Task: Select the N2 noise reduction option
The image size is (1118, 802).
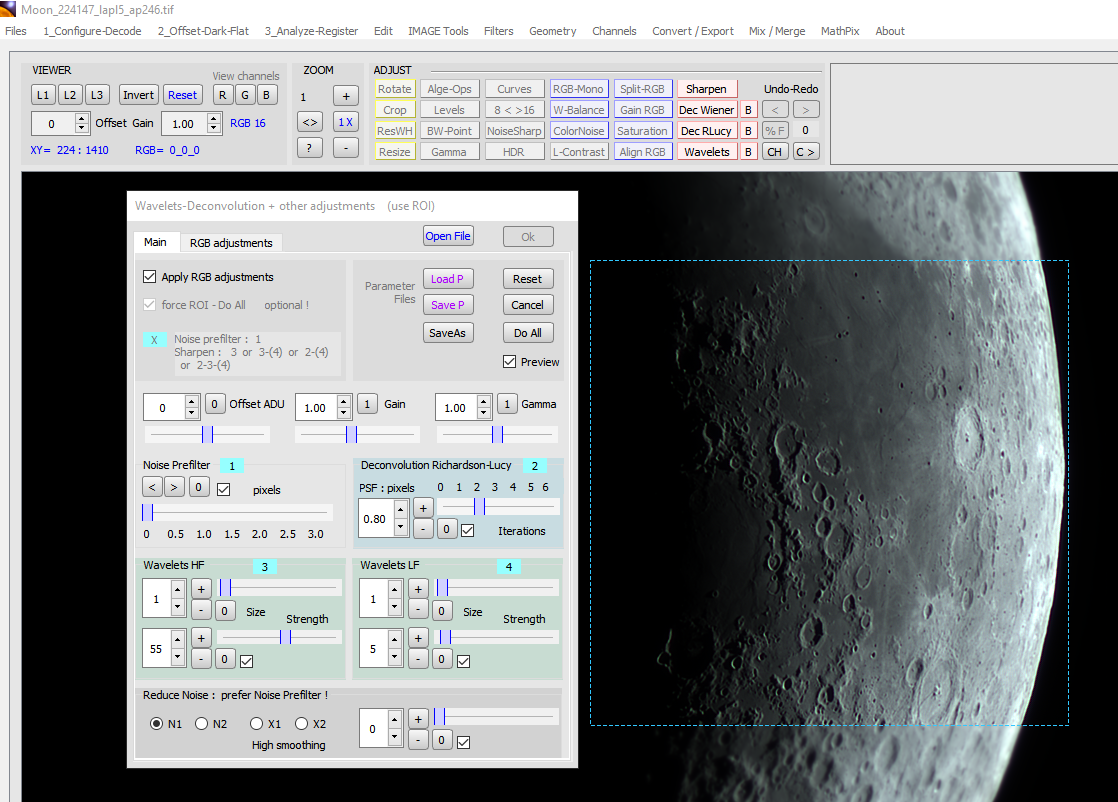Action: [201, 724]
